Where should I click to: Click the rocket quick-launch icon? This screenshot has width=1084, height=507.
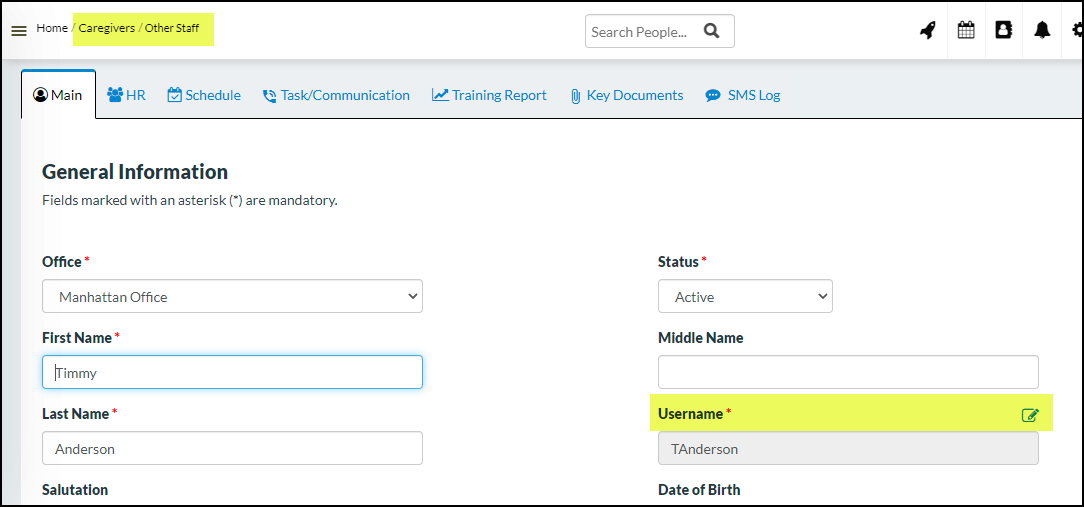927,31
